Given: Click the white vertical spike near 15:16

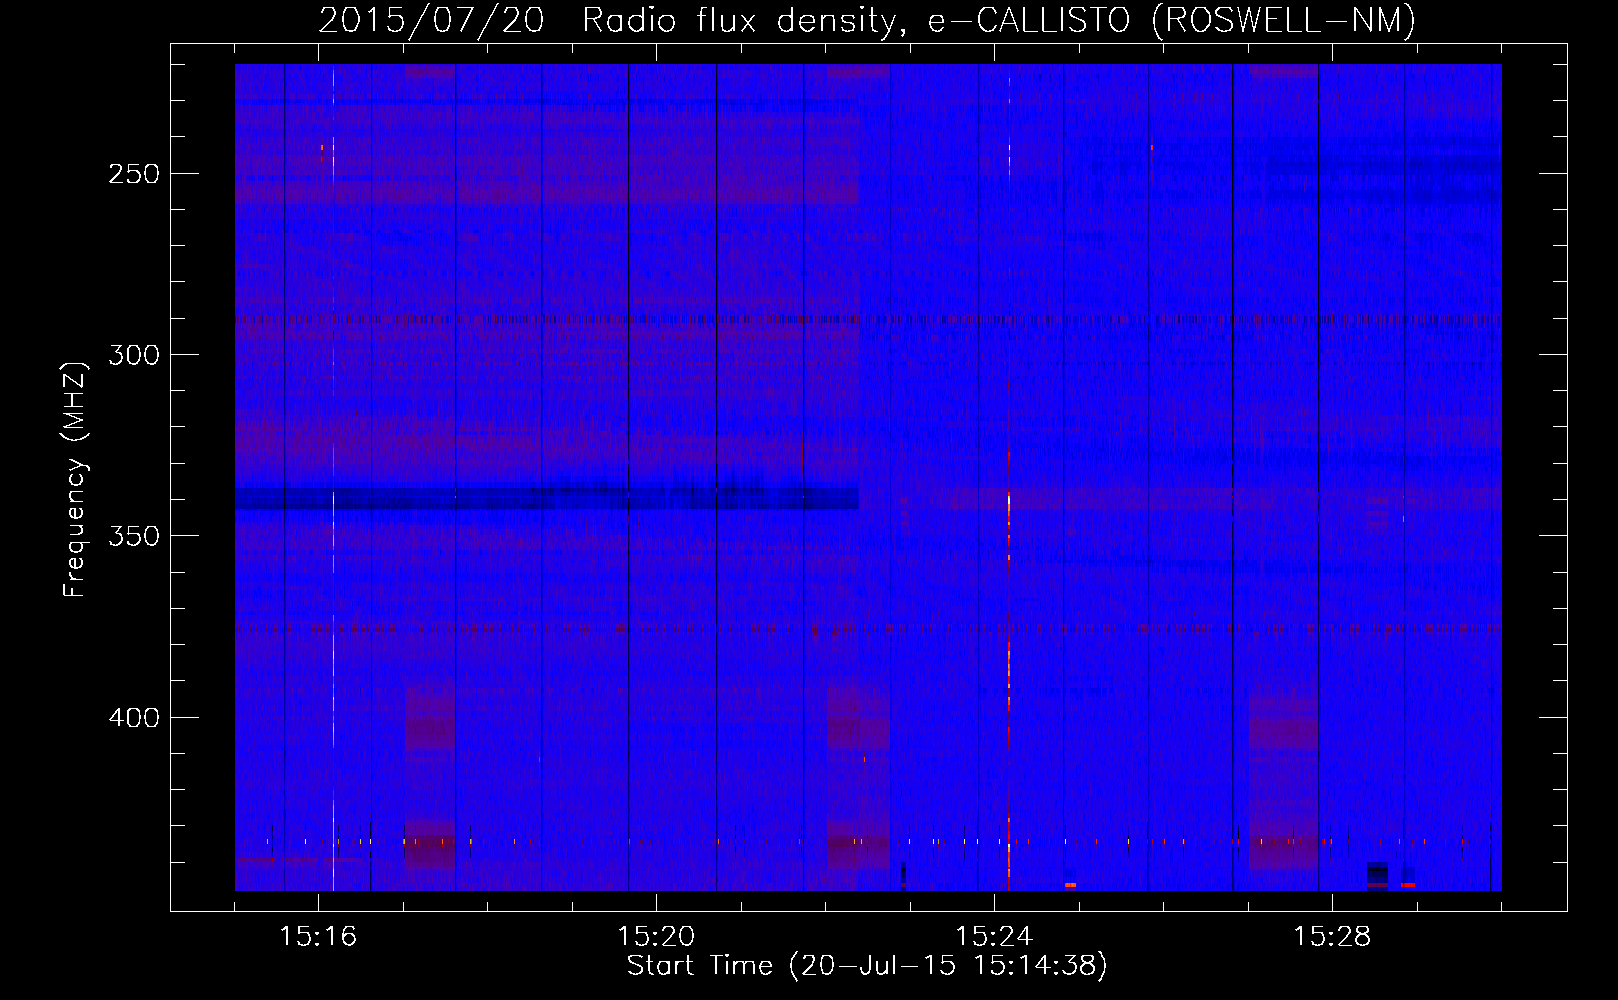Looking at the screenshot, I should point(333,477).
